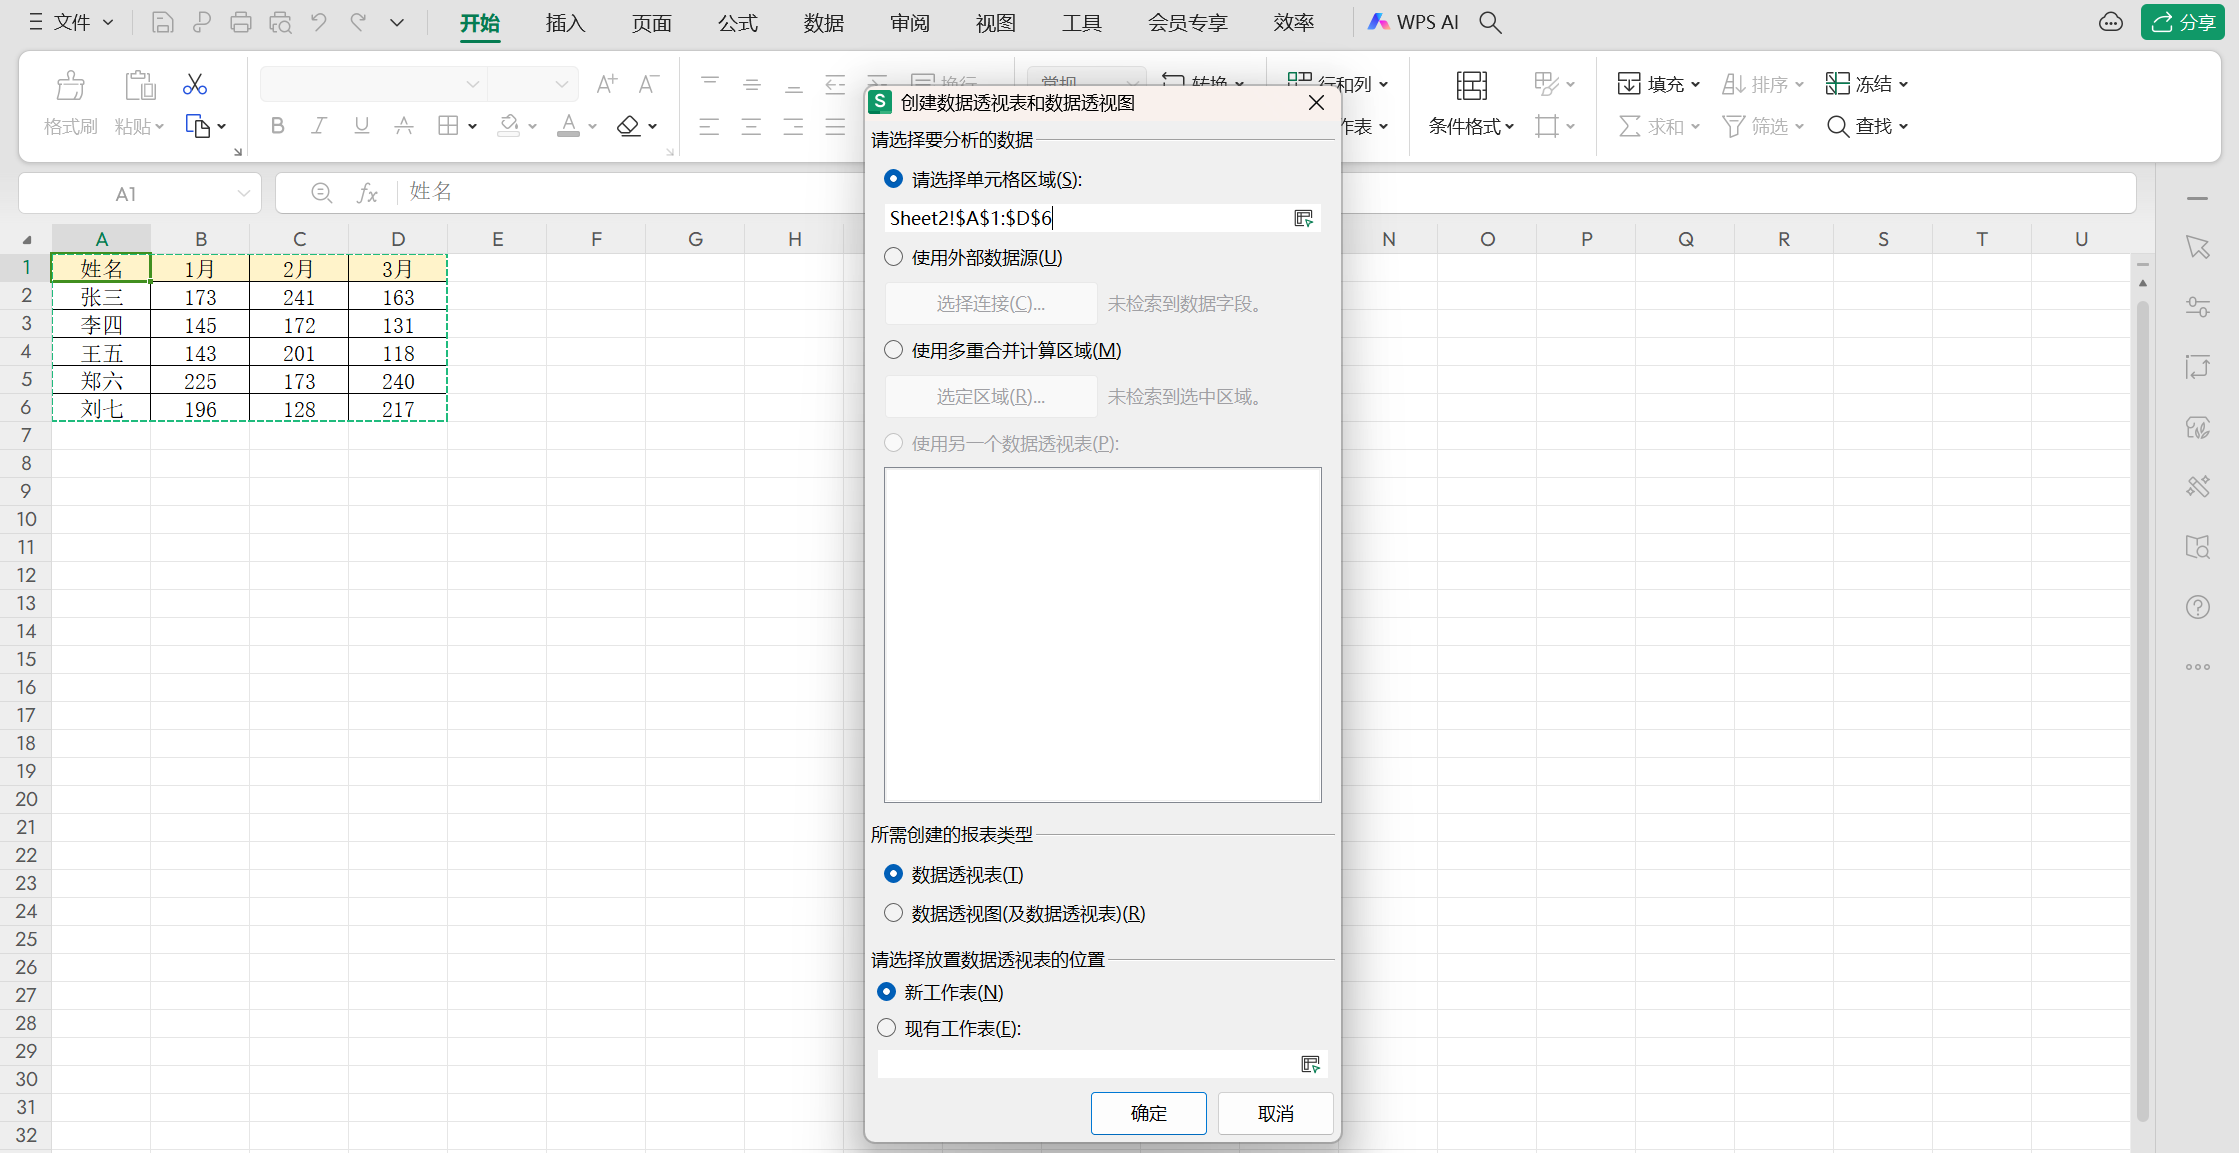Choose 数据透视图(及数据透视表) report type
The height and width of the screenshot is (1153, 2239).
pos(893,913)
